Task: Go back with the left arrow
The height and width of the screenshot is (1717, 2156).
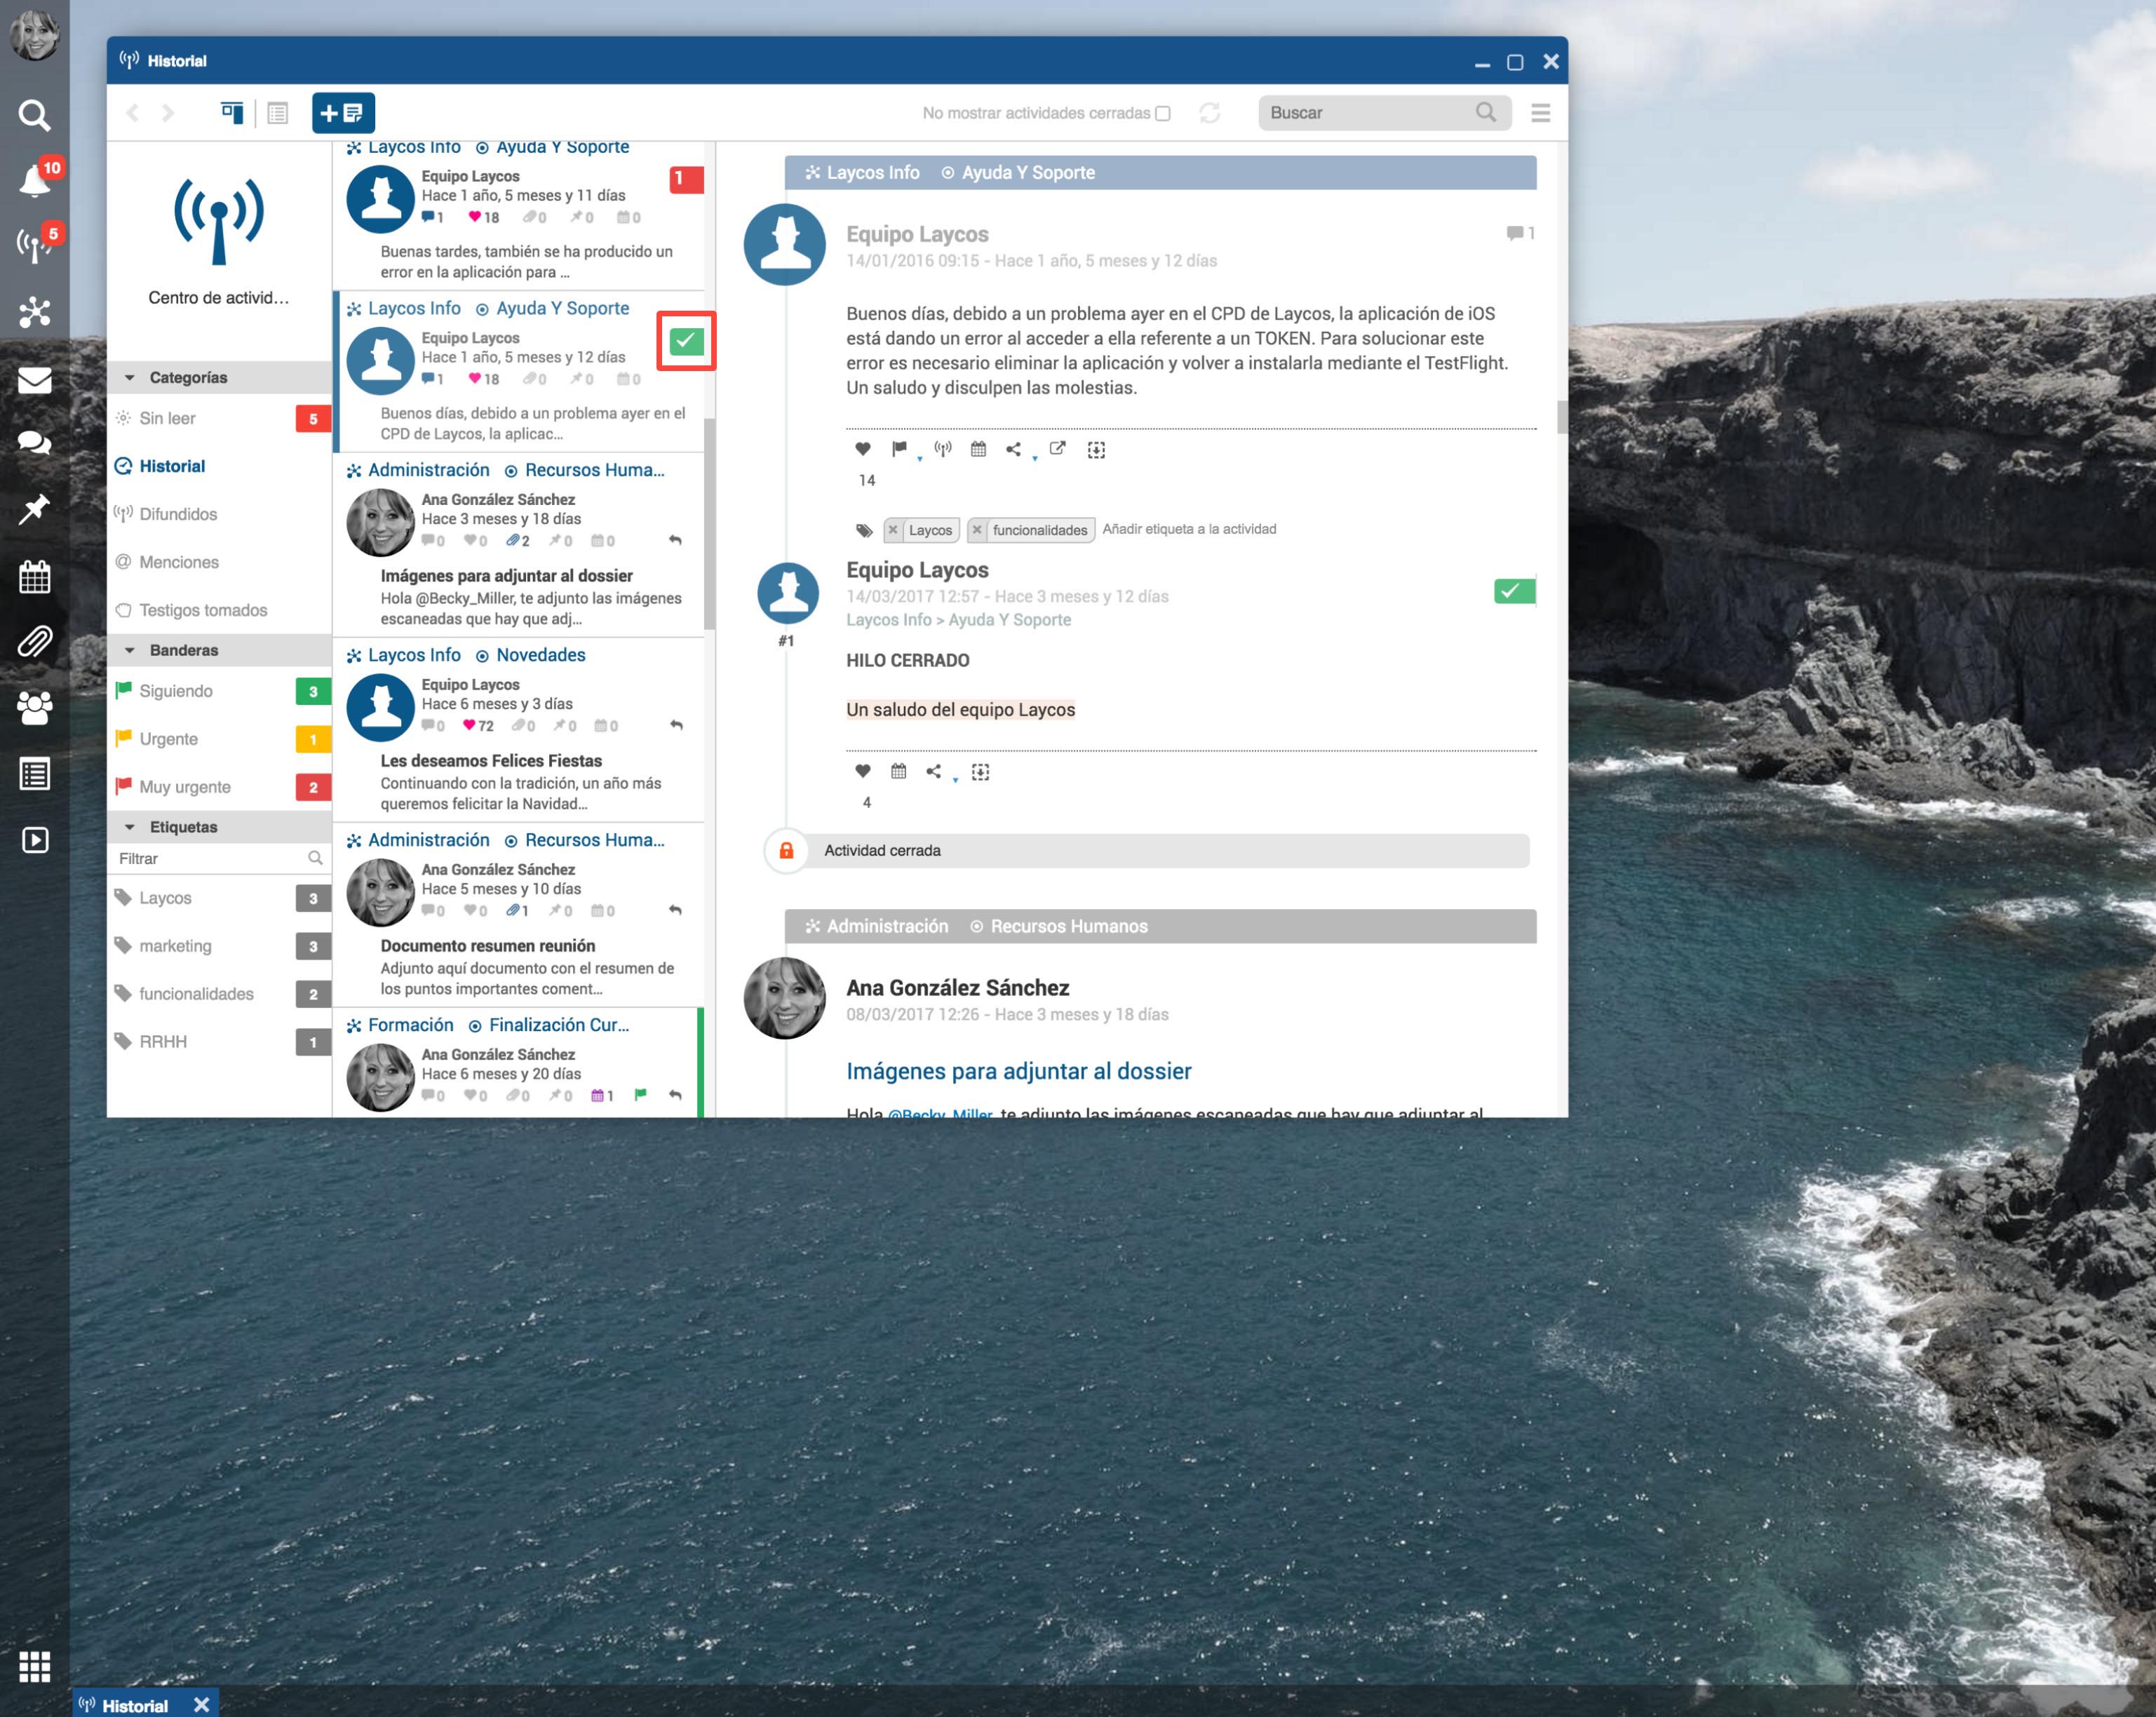Action: pos(133,113)
